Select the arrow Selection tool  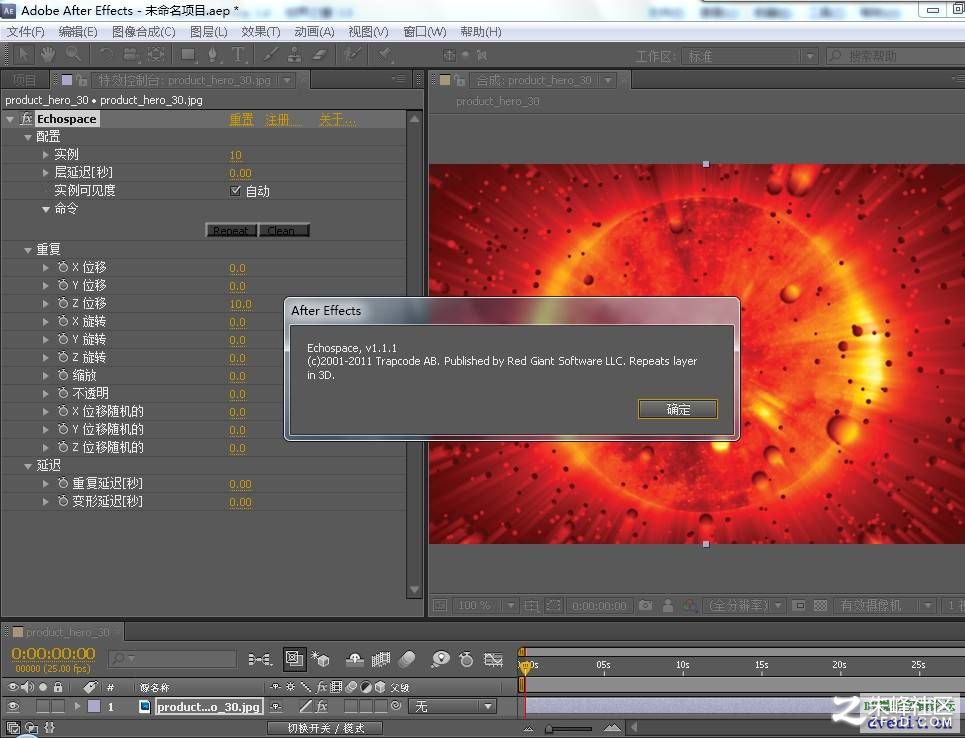[23, 55]
